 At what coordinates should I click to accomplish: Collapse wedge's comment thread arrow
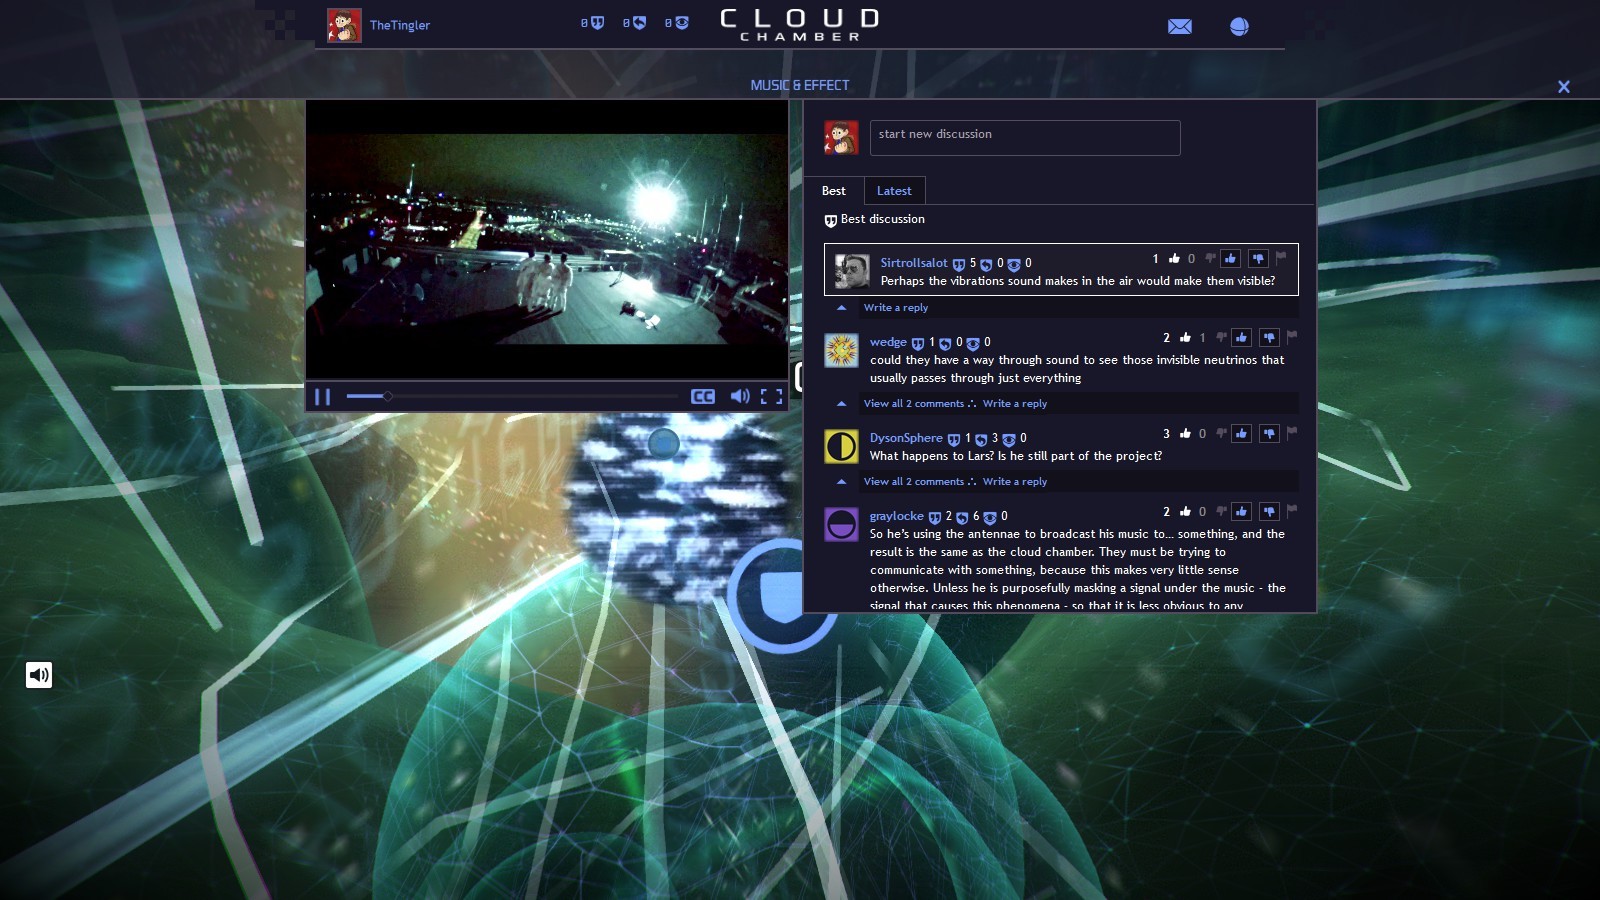pos(842,404)
